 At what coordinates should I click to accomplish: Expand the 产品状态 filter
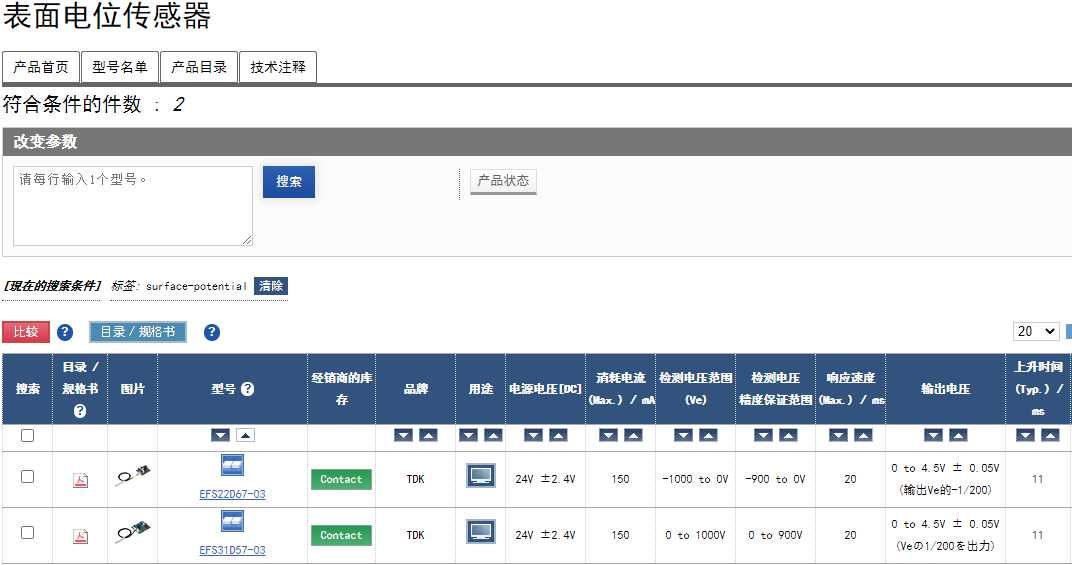503,181
